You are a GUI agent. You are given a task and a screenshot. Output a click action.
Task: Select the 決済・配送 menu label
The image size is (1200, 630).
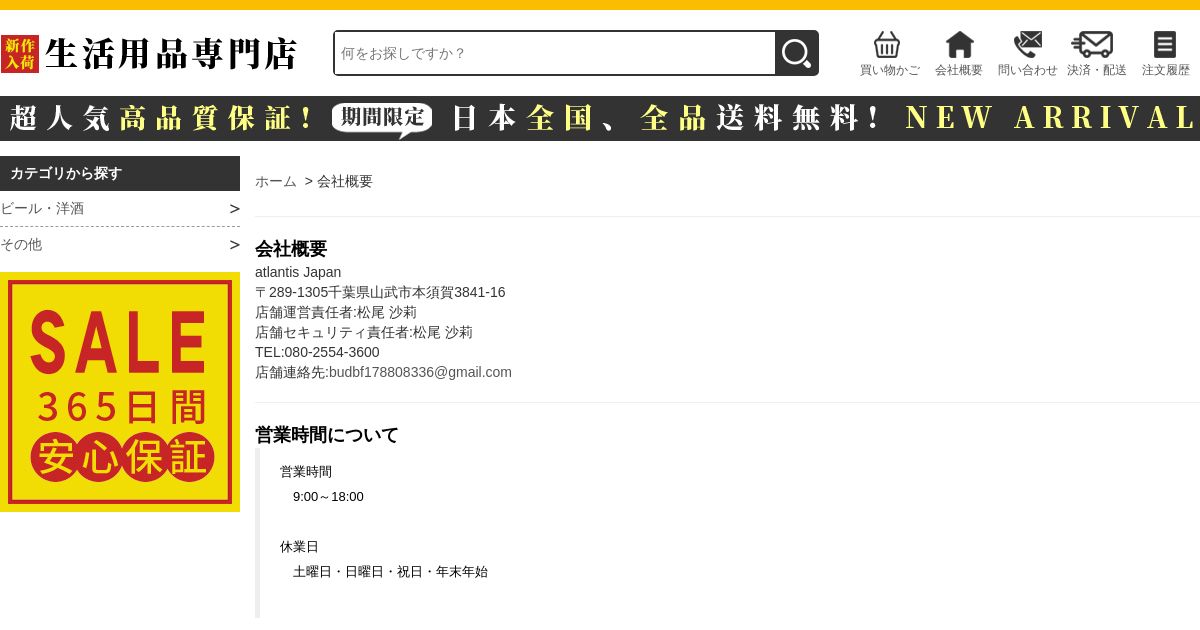(x=1096, y=70)
